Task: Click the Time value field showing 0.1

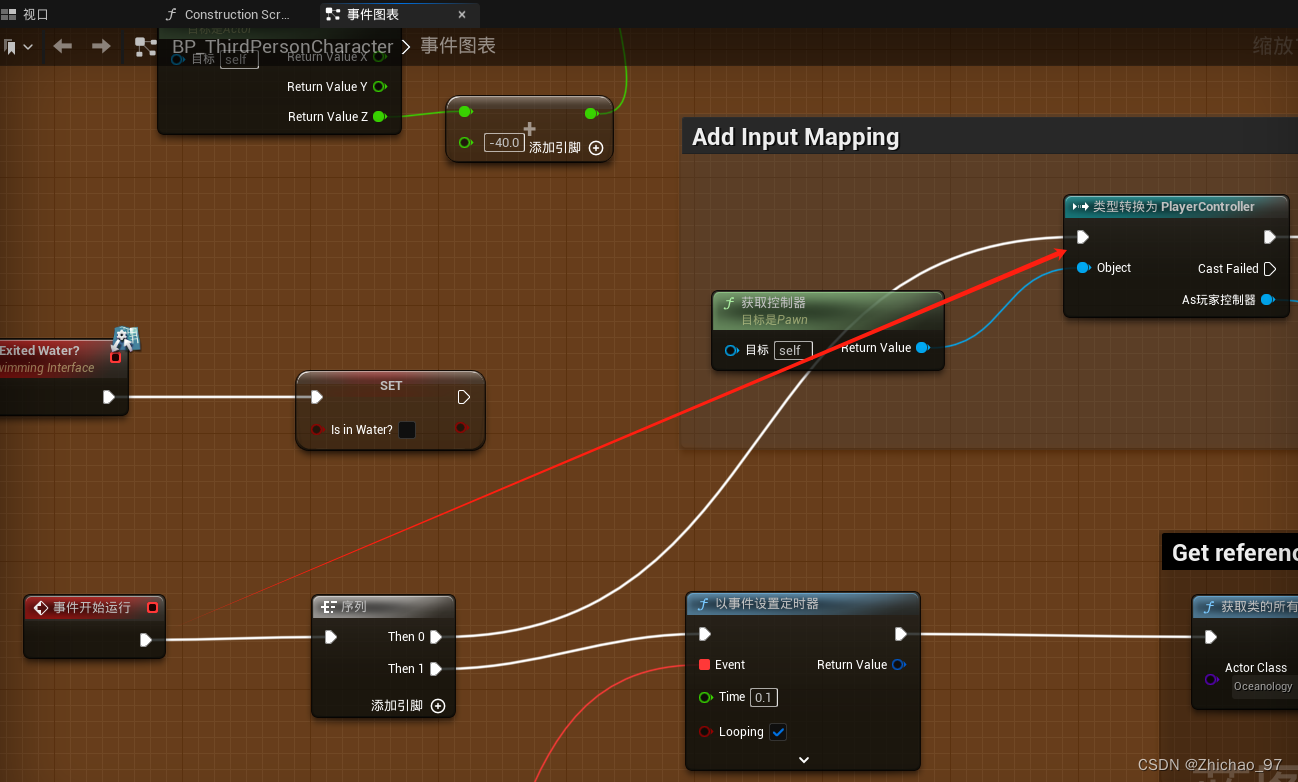Action: point(764,697)
